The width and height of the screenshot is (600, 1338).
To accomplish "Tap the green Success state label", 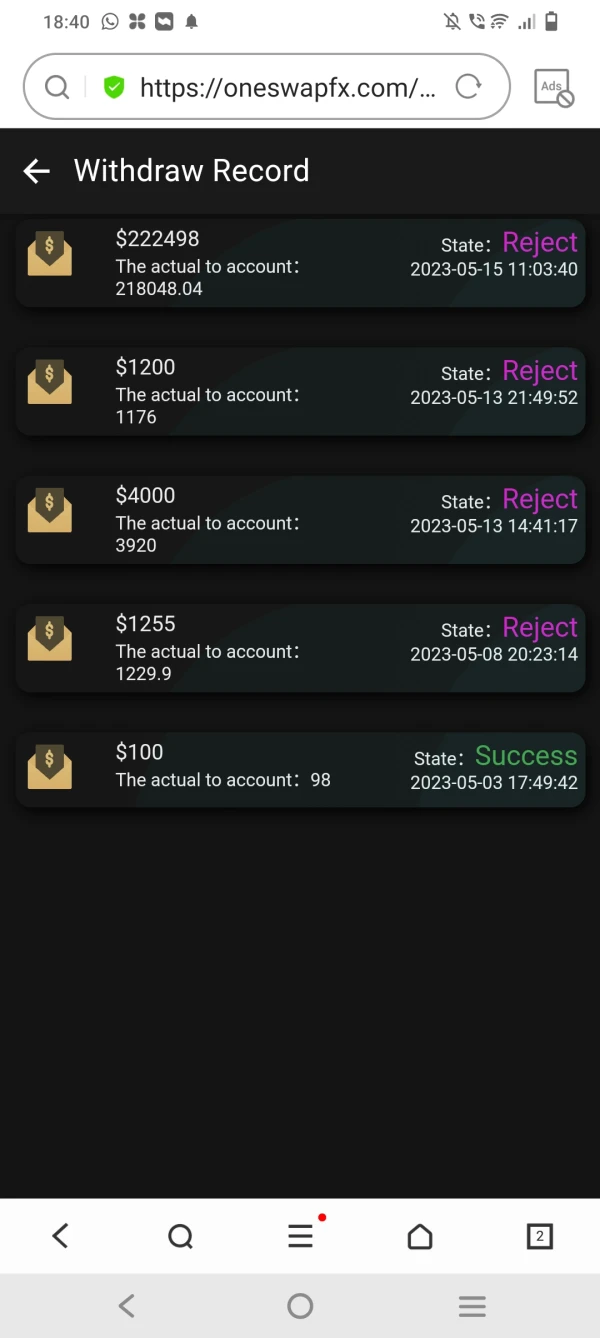I will coord(526,756).
